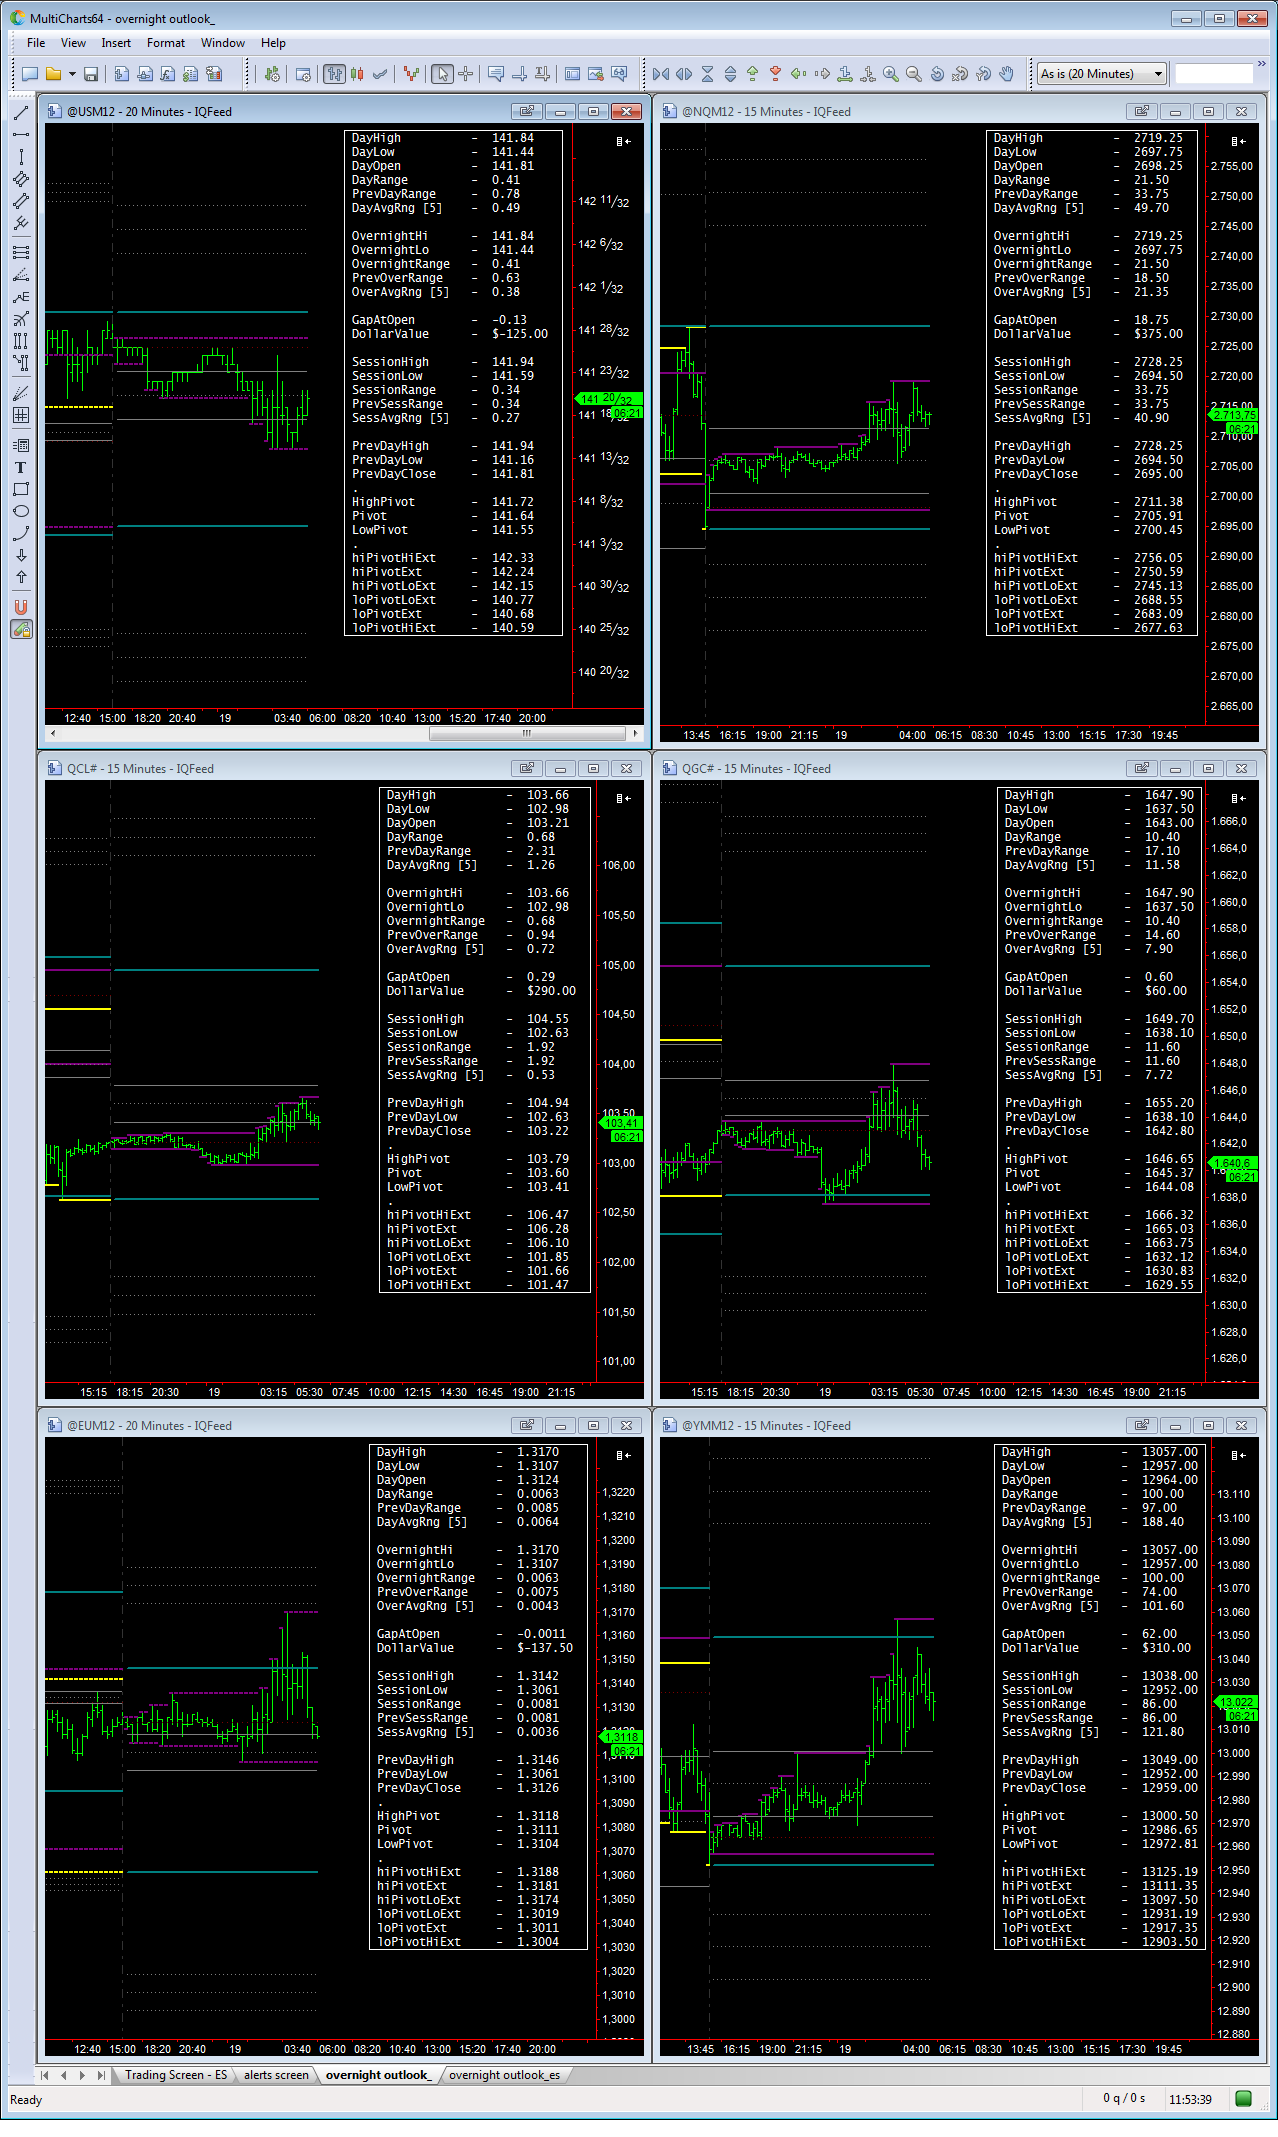Click the 1.3118 price label in @EUM12 chart
The width and height of the screenshot is (1278, 2137).
(x=622, y=1737)
